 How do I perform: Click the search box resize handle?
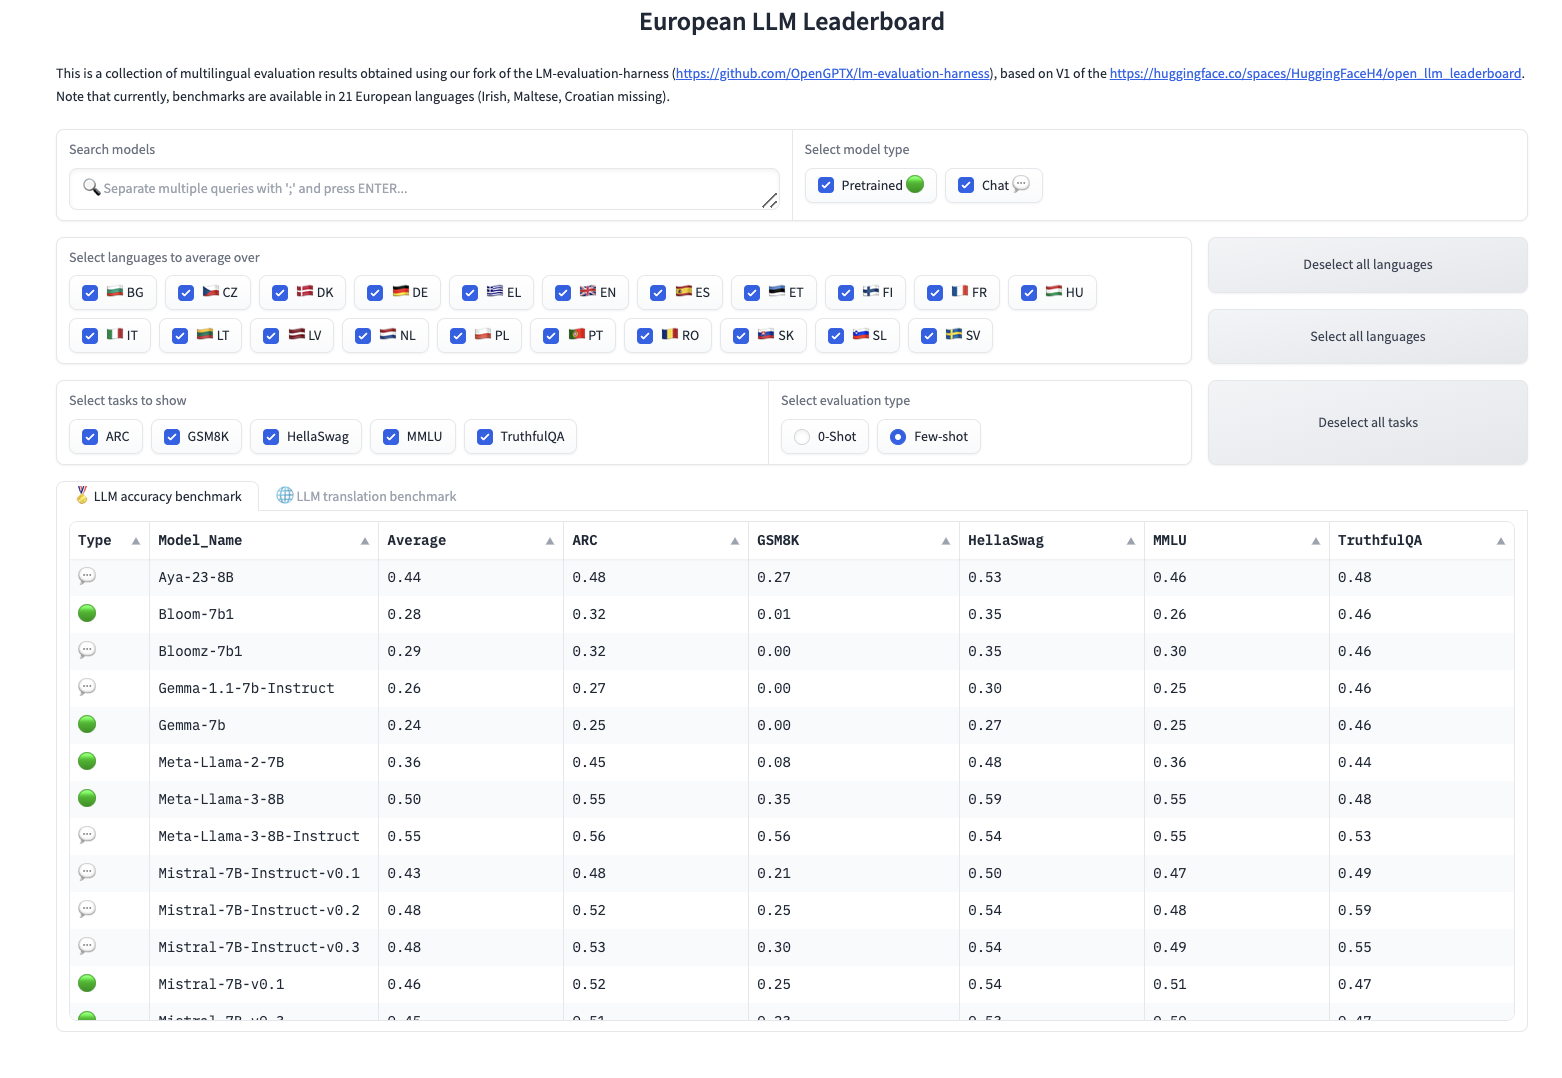point(770,201)
